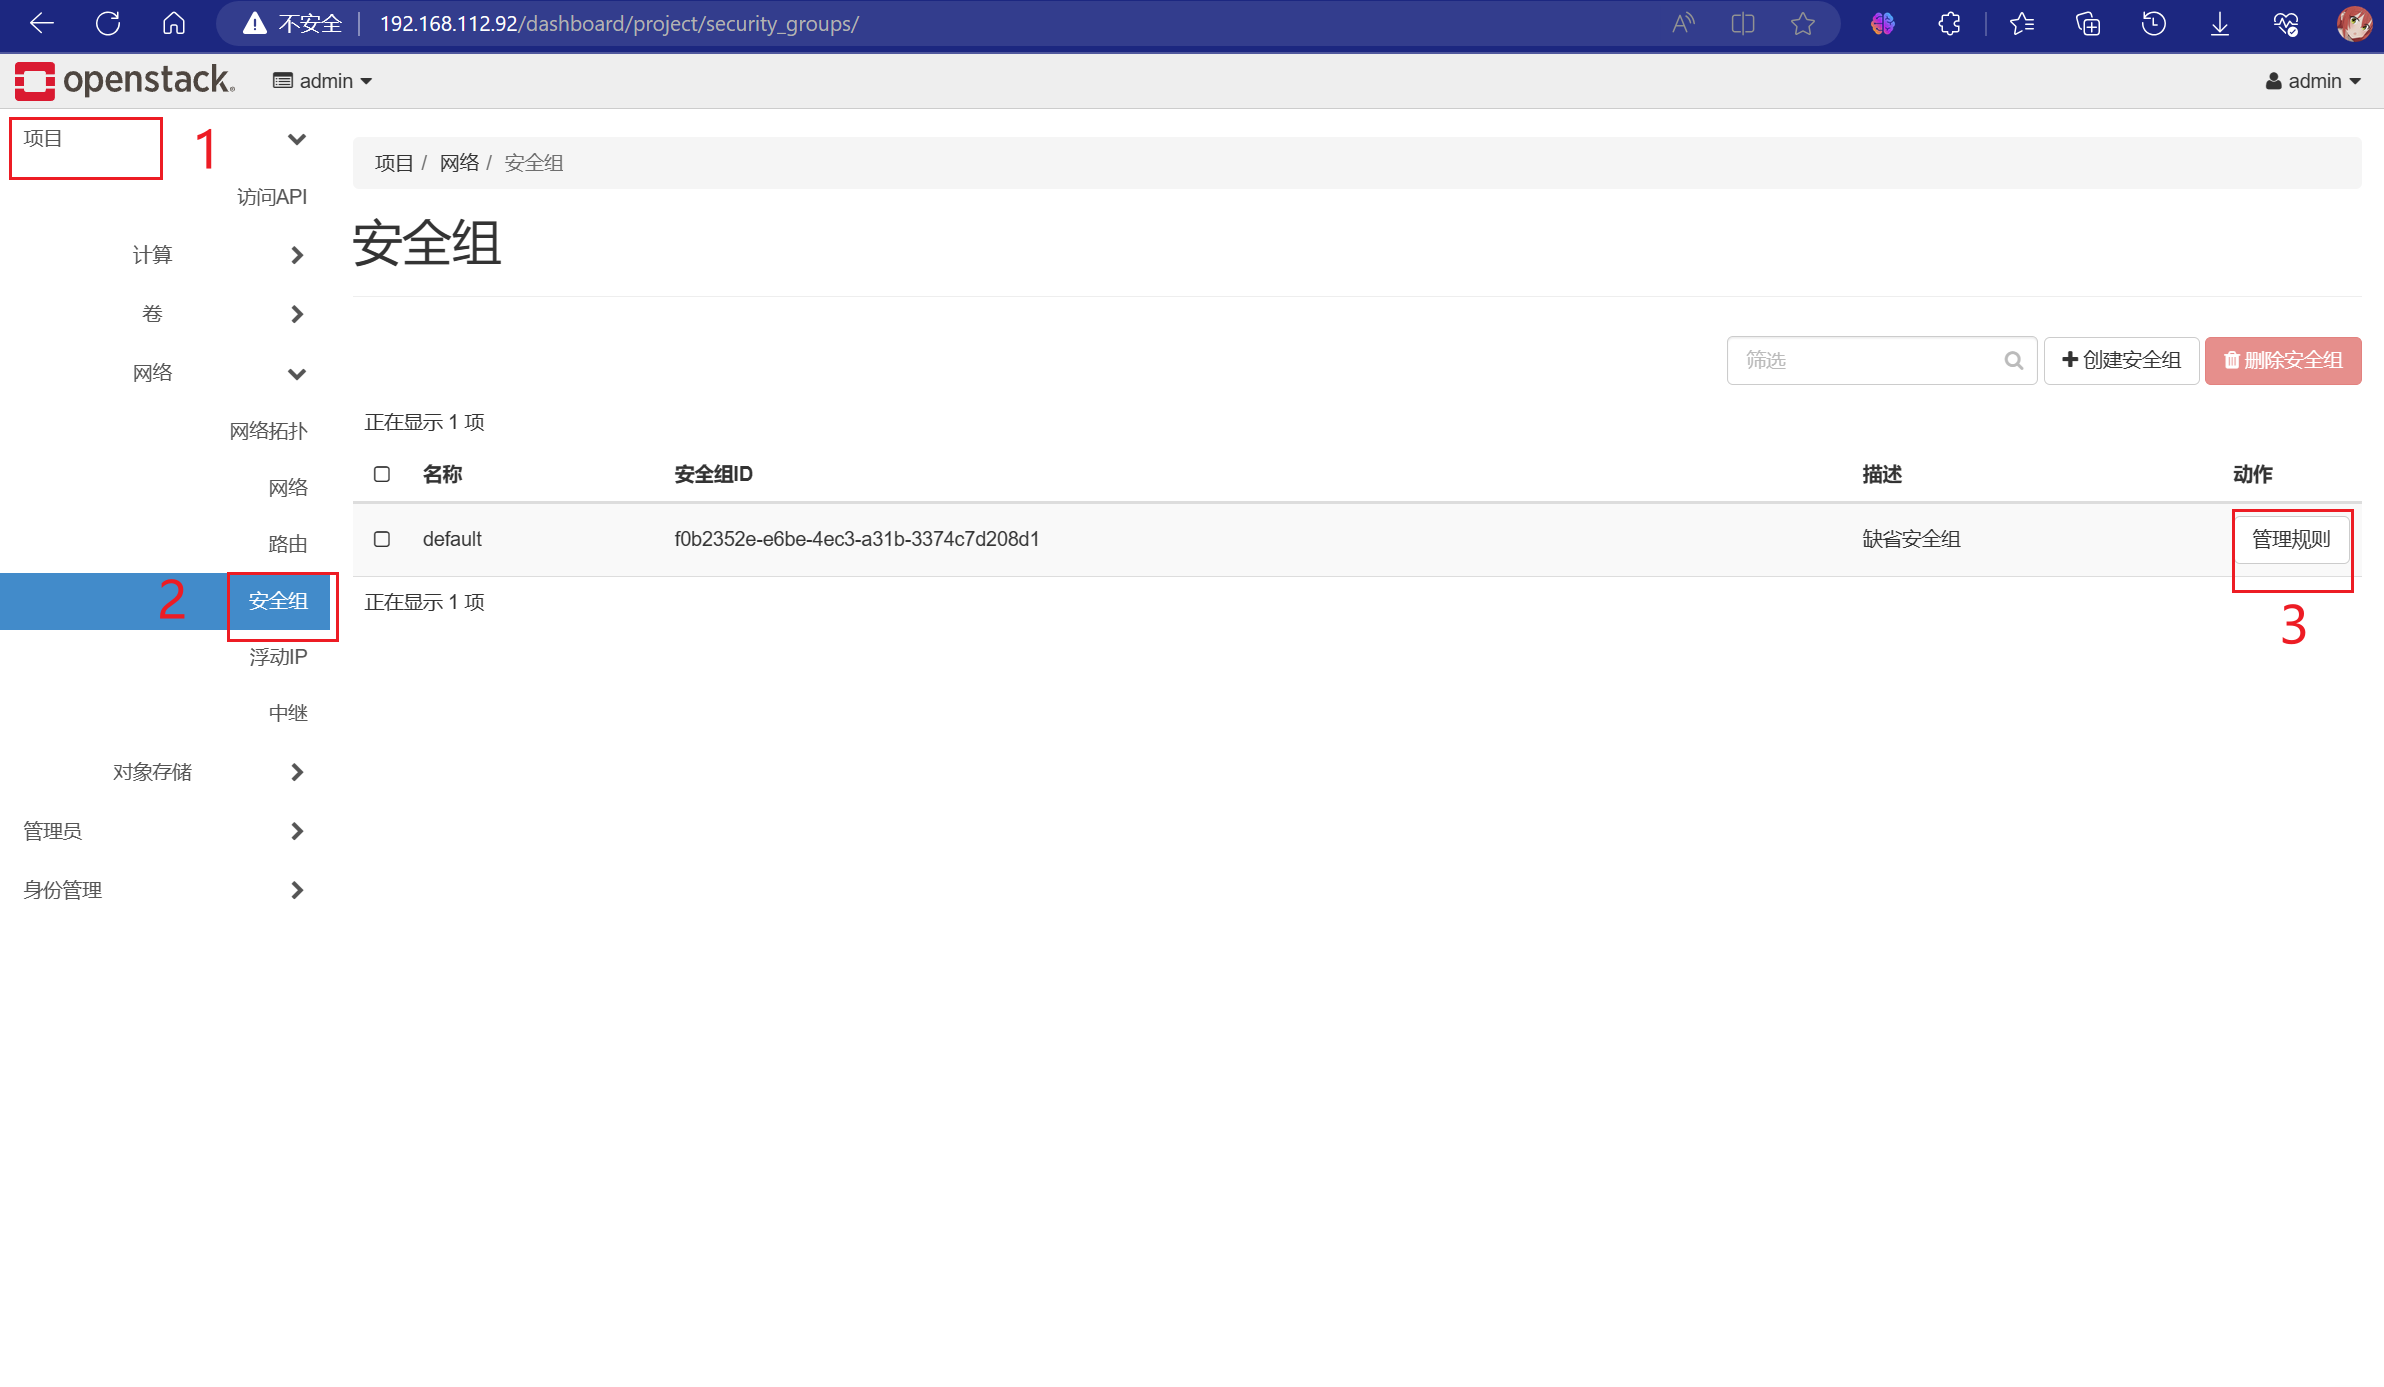Open browser history icon
Screen dimensions: 2384x1387
point(2154,23)
